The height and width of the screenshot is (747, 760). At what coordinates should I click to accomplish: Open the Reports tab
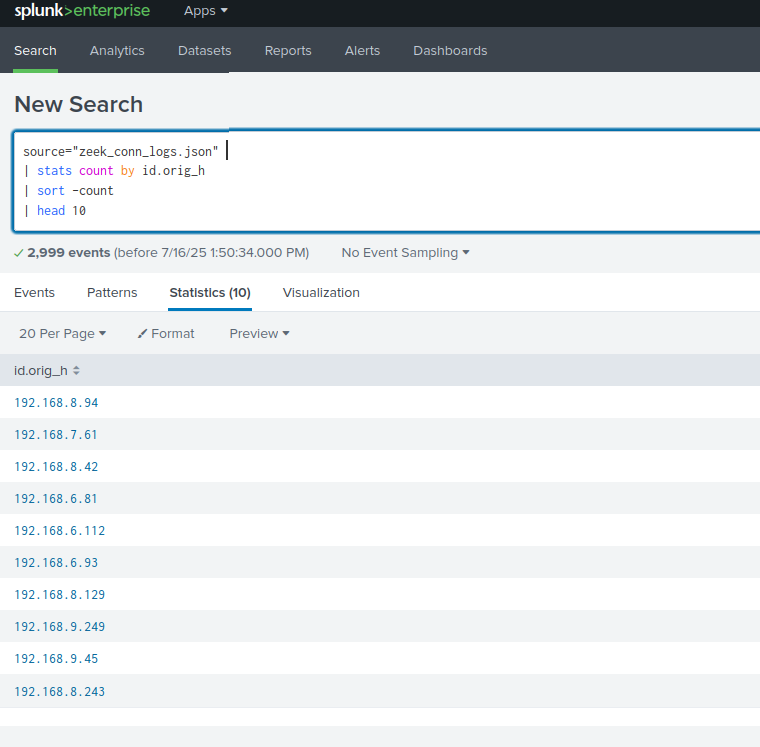(288, 50)
